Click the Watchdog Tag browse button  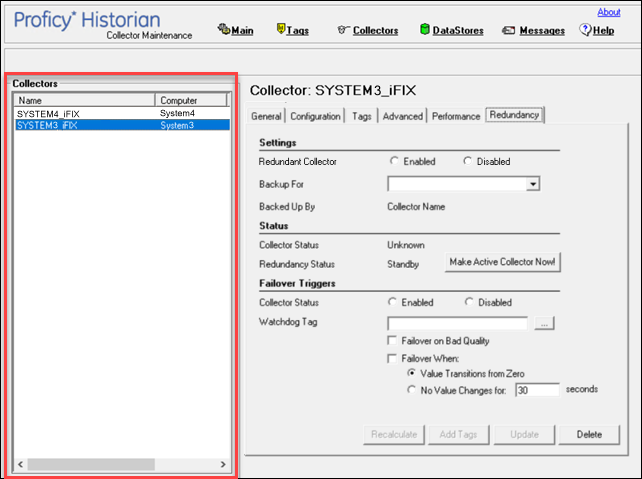544,323
